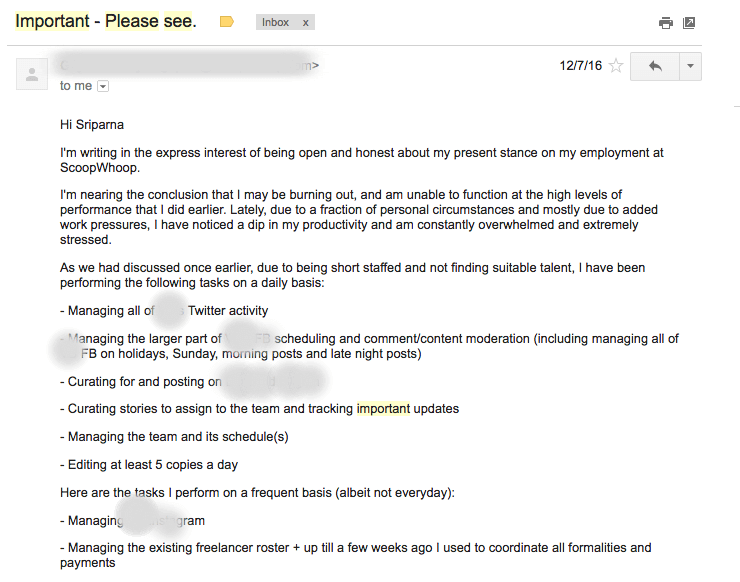Print this email using the printer icon
The height and width of the screenshot is (582, 740).
666,23
